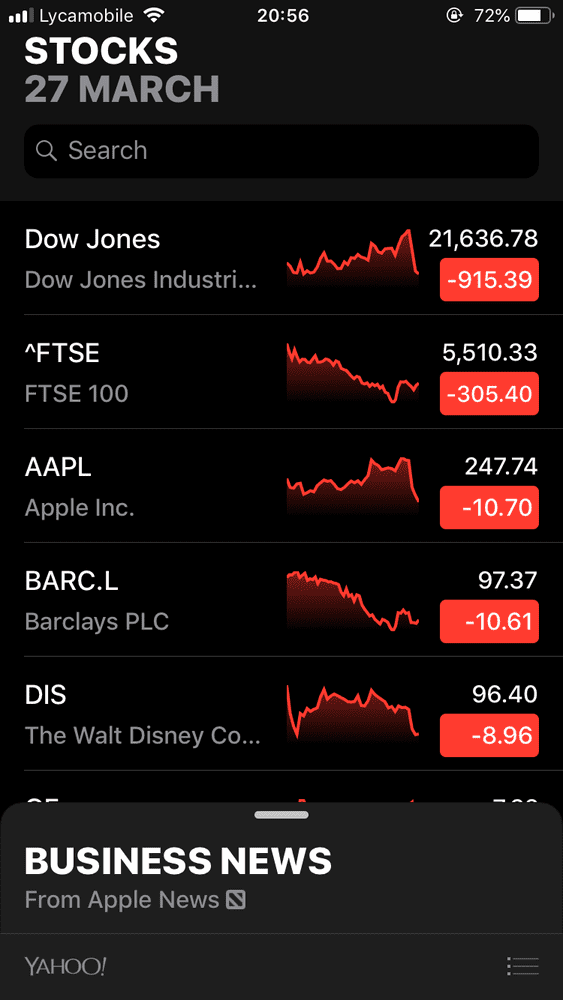Viewport: 563px width, 1000px height.
Task: Toggle Dow Jones change badge -915.39
Action: [x=489, y=279]
